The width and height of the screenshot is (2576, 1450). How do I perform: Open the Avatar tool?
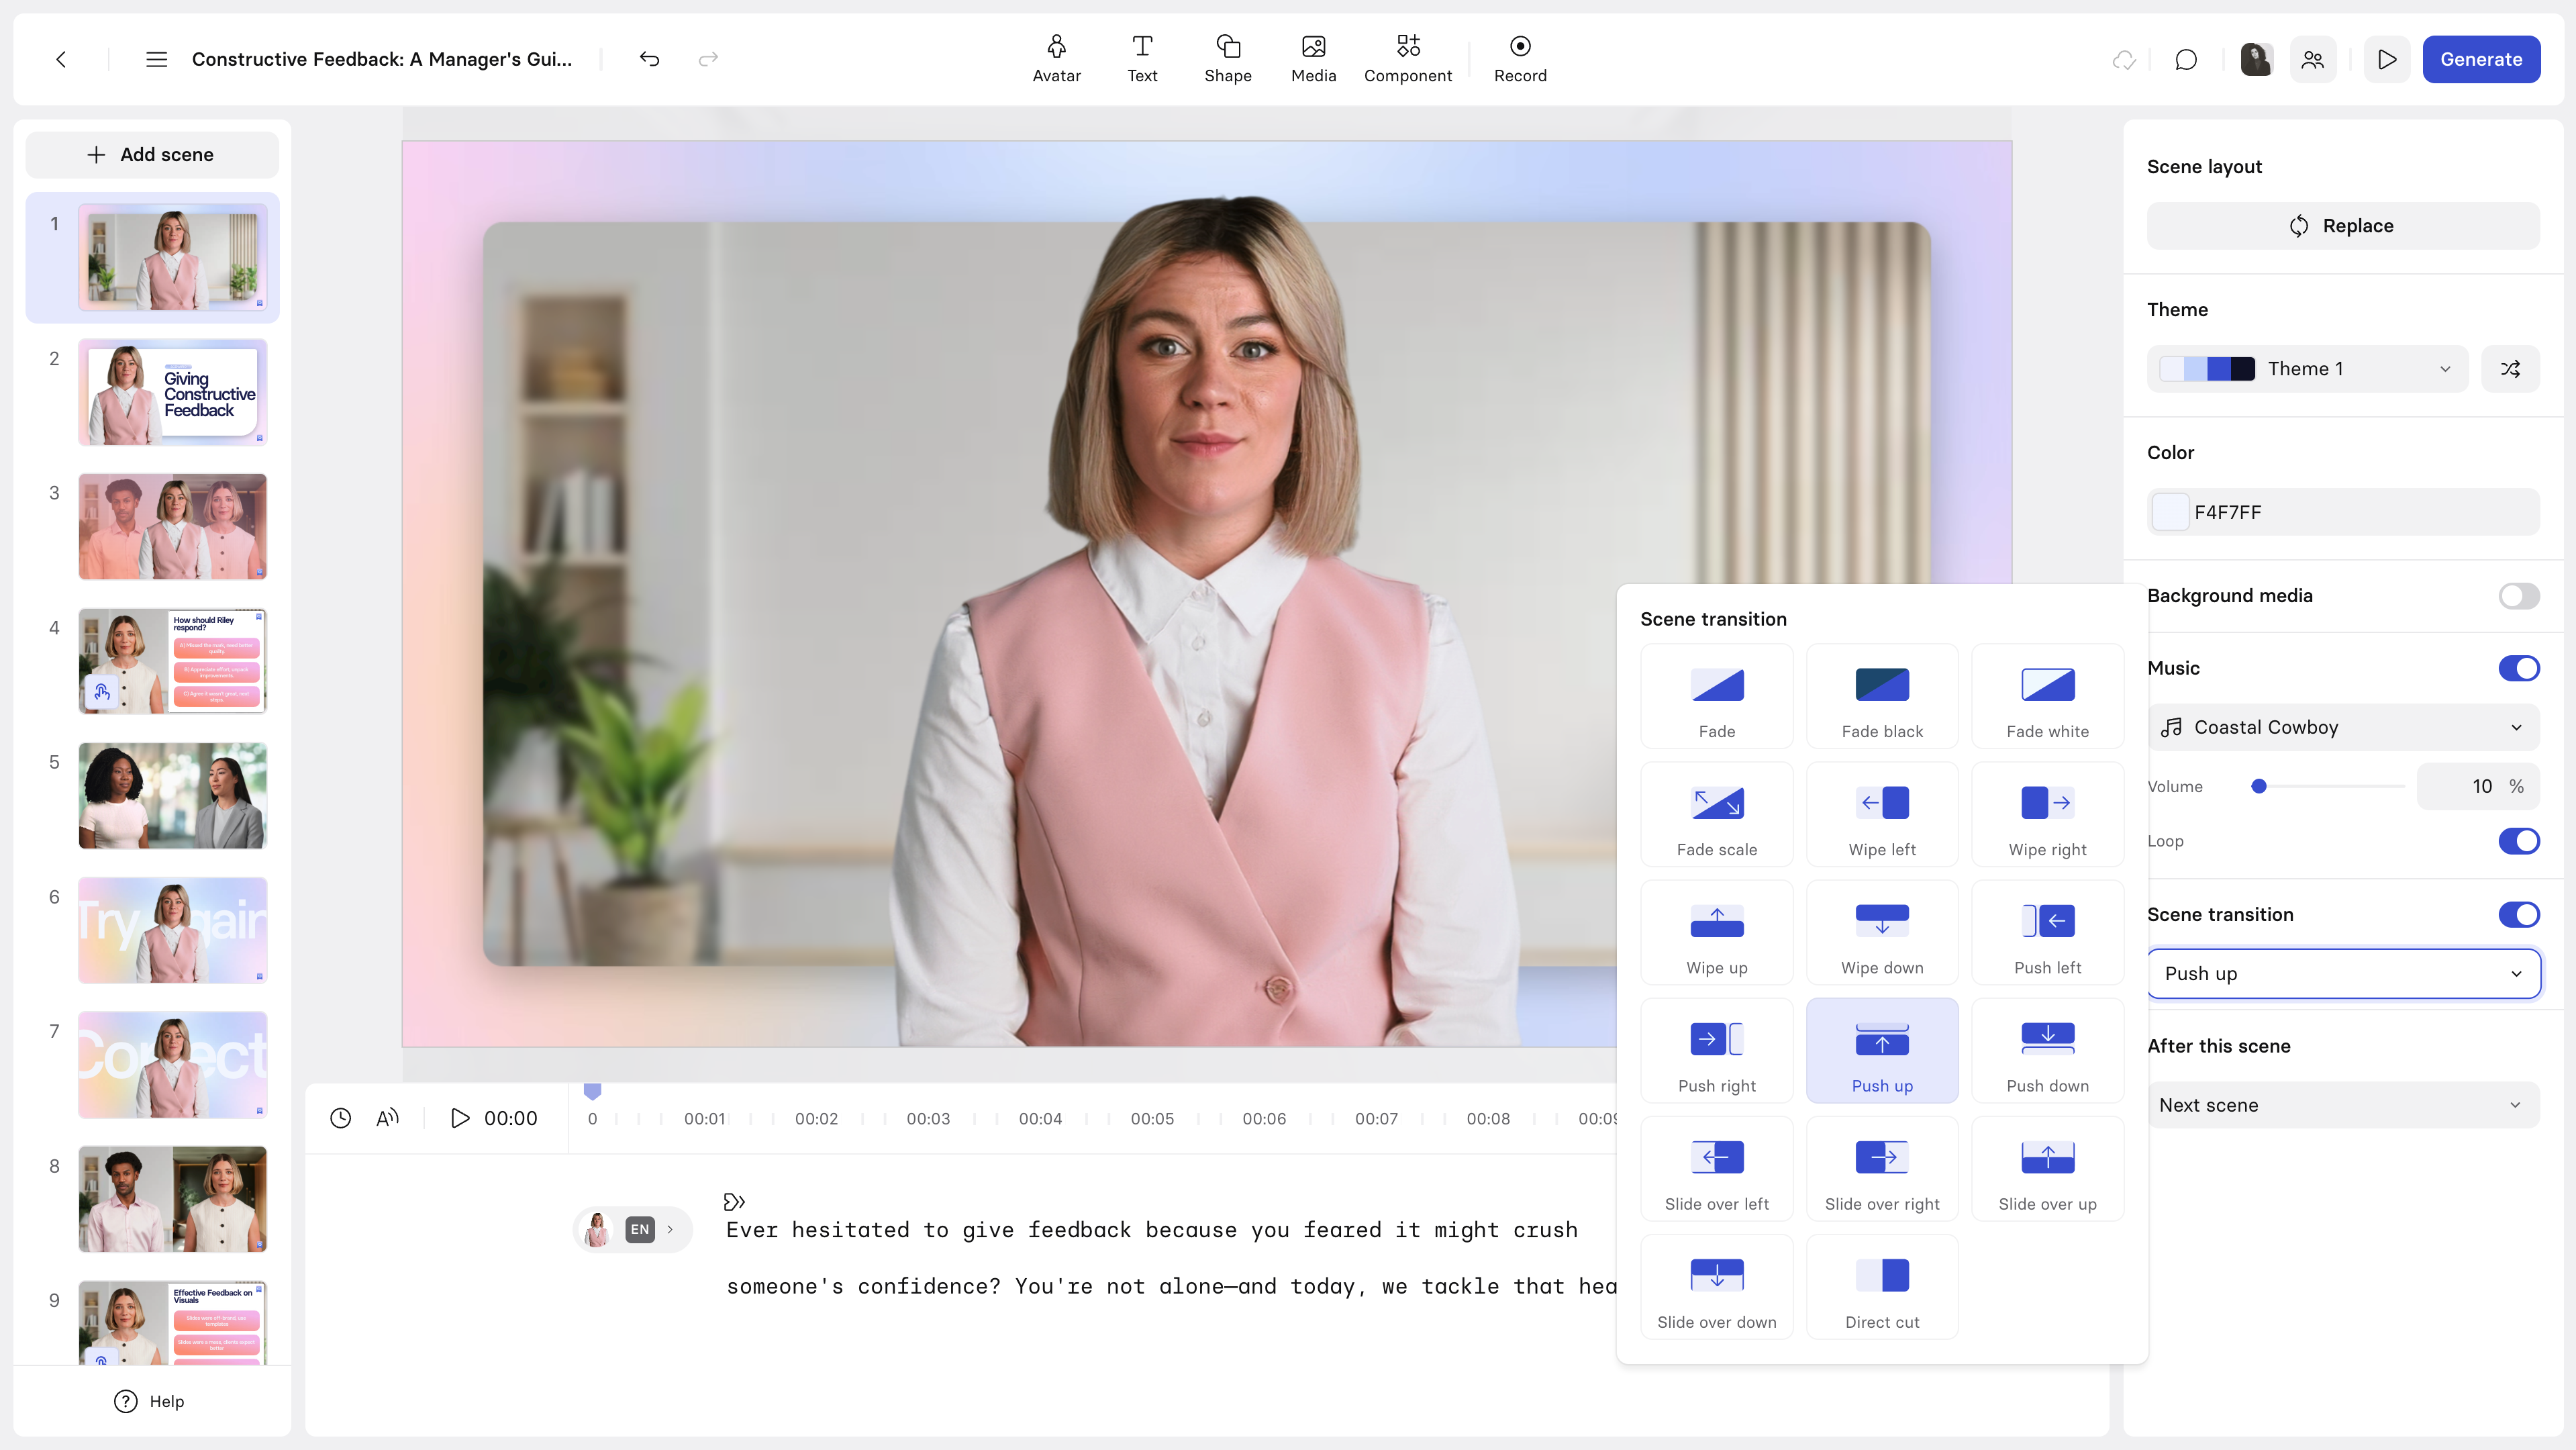point(1056,58)
